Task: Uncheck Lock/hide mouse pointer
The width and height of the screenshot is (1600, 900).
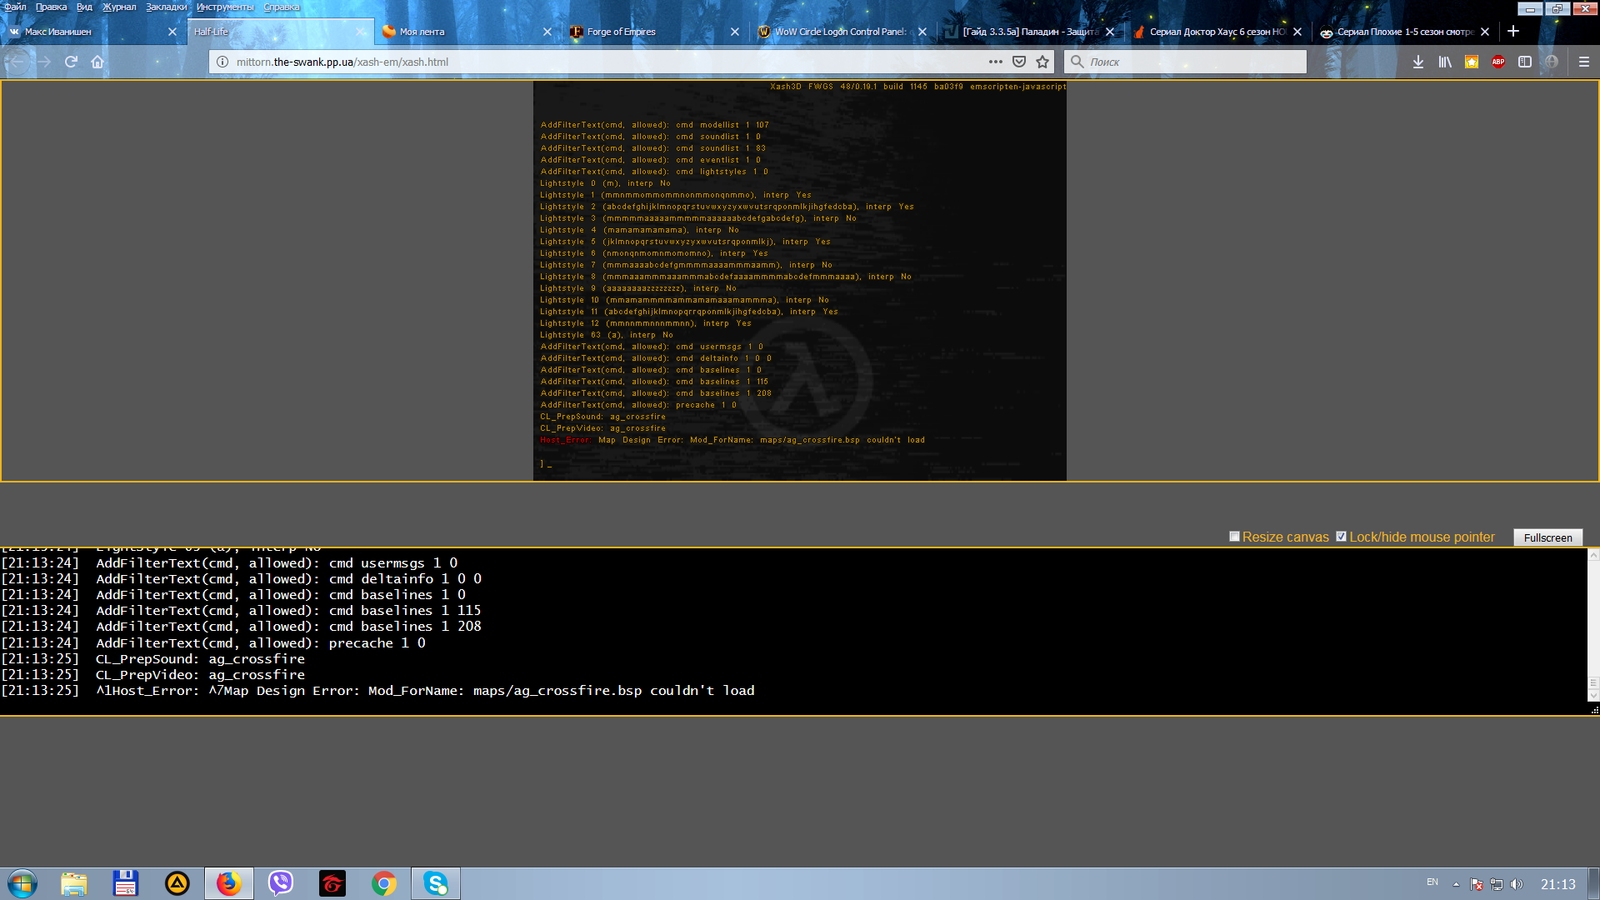Action: 1341,537
